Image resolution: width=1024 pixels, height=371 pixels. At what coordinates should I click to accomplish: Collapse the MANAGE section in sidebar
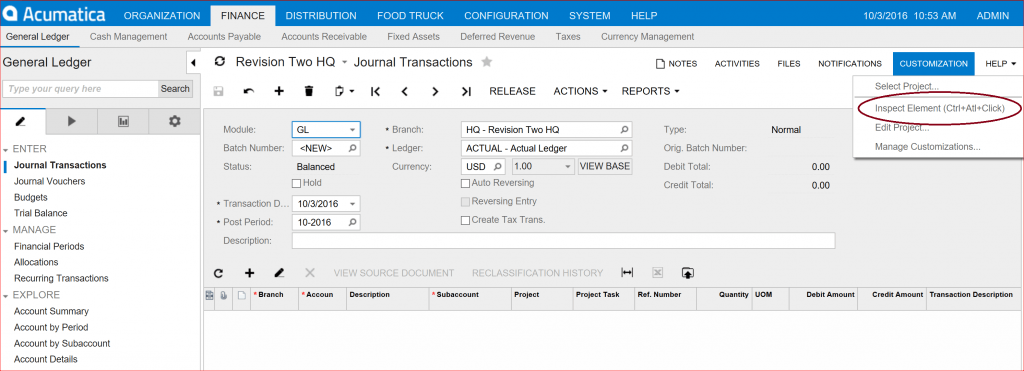[x=5, y=231]
